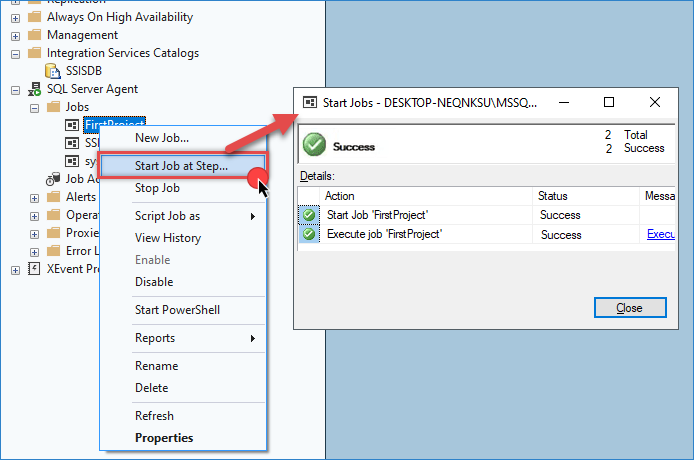
Task: Collapse the Jobs folder node
Action: [34, 107]
